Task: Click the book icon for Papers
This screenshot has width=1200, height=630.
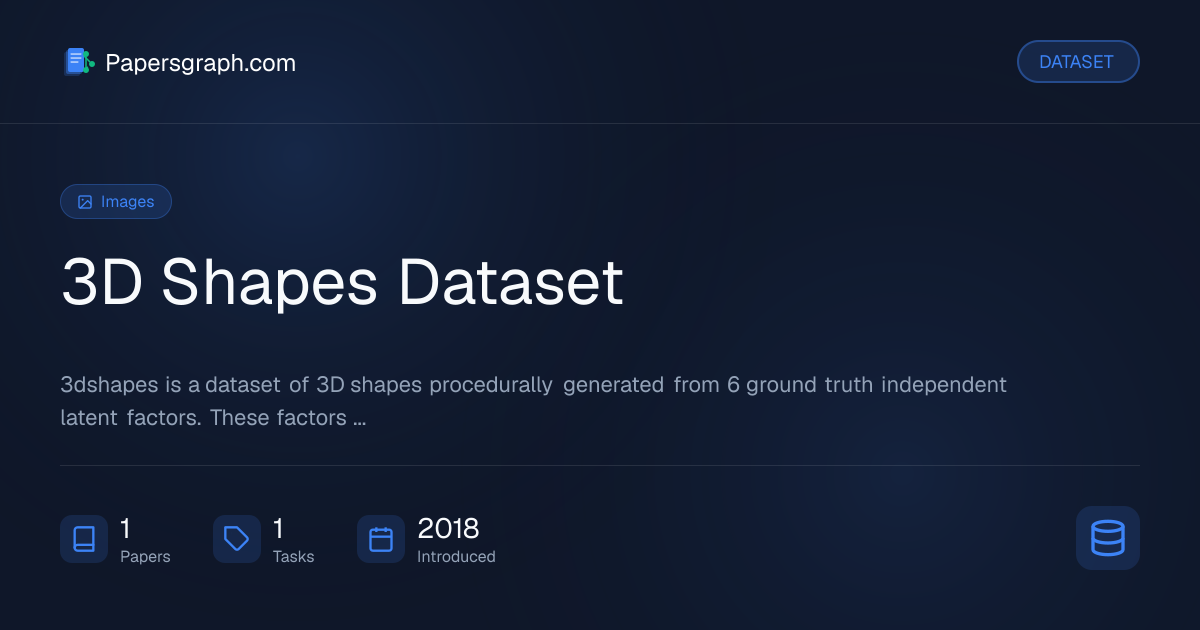Action: pos(84,539)
